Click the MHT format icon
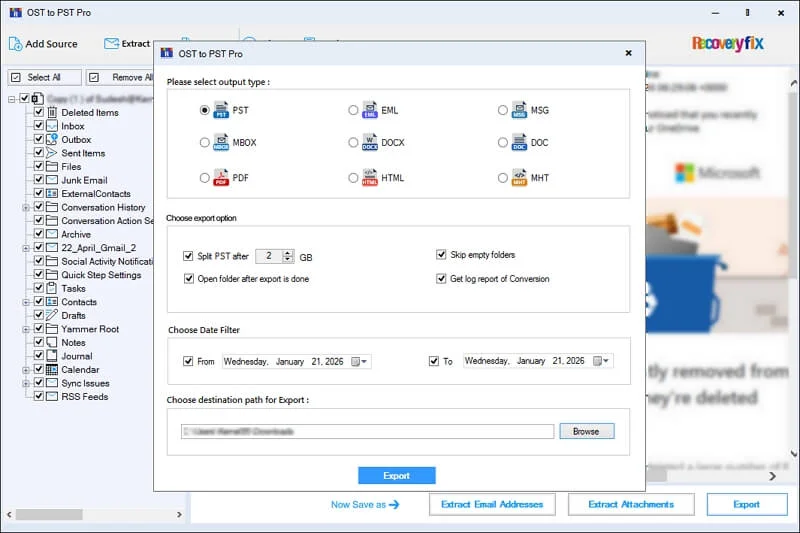The height and width of the screenshot is (533, 800). pyautogui.click(x=519, y=177)
